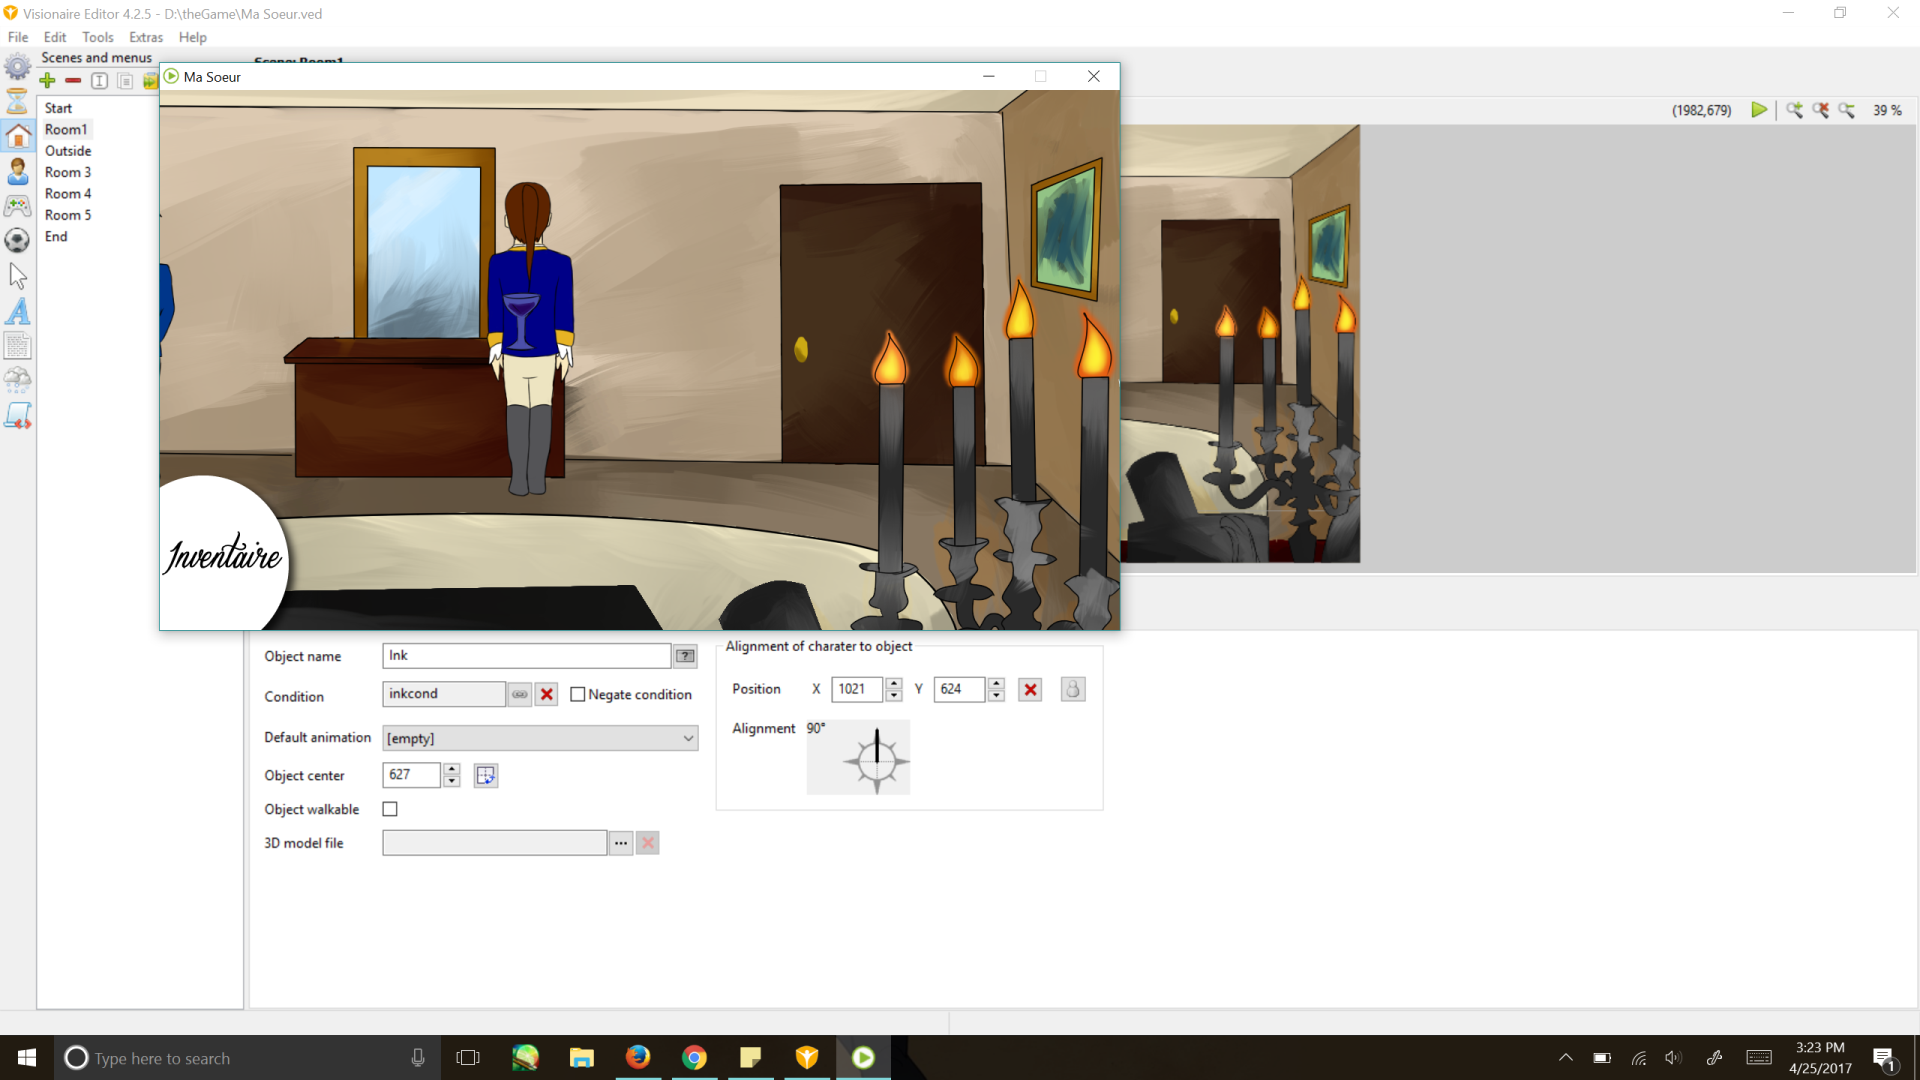
Task: Increase the Position Y value
Action: tap(996, 683)
